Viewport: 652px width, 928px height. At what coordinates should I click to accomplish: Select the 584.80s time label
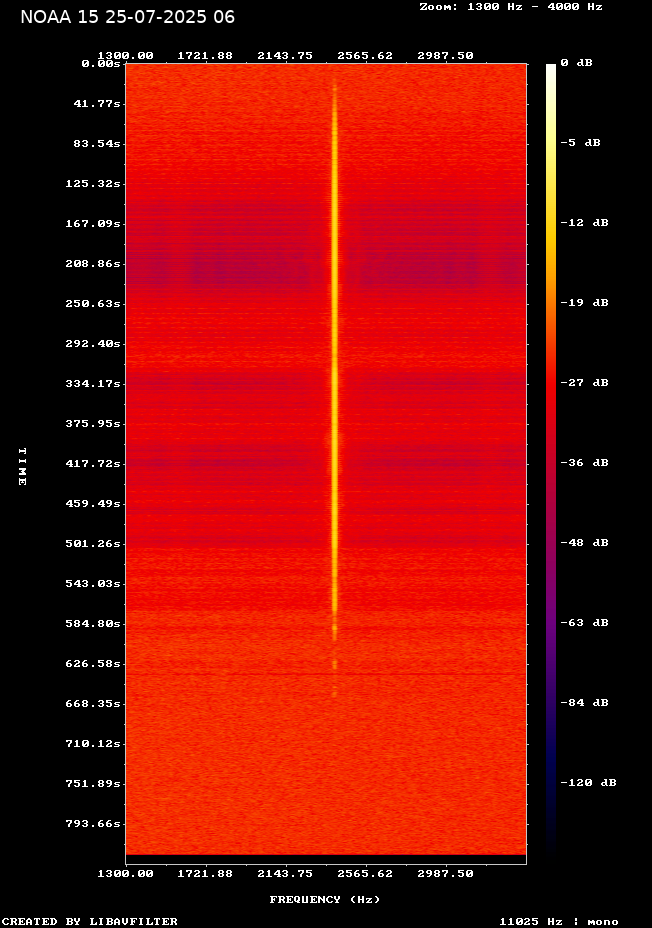tap(93, 624)
